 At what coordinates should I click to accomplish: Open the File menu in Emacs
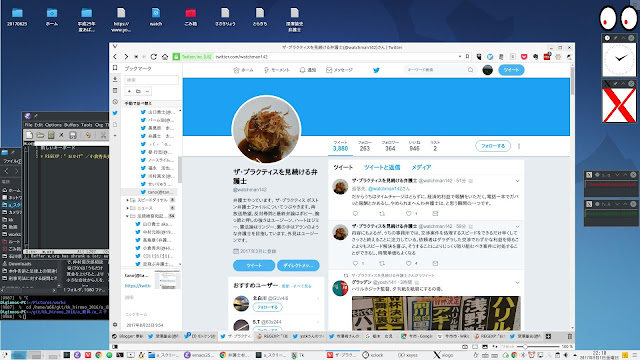[28, 125]
